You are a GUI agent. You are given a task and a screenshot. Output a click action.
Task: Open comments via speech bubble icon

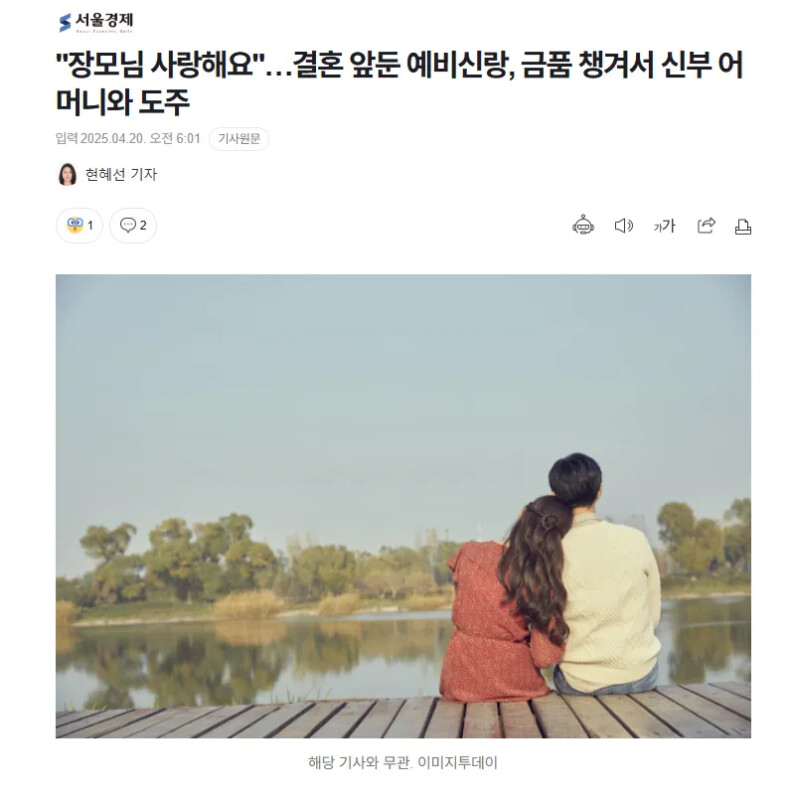click(128, 225)
